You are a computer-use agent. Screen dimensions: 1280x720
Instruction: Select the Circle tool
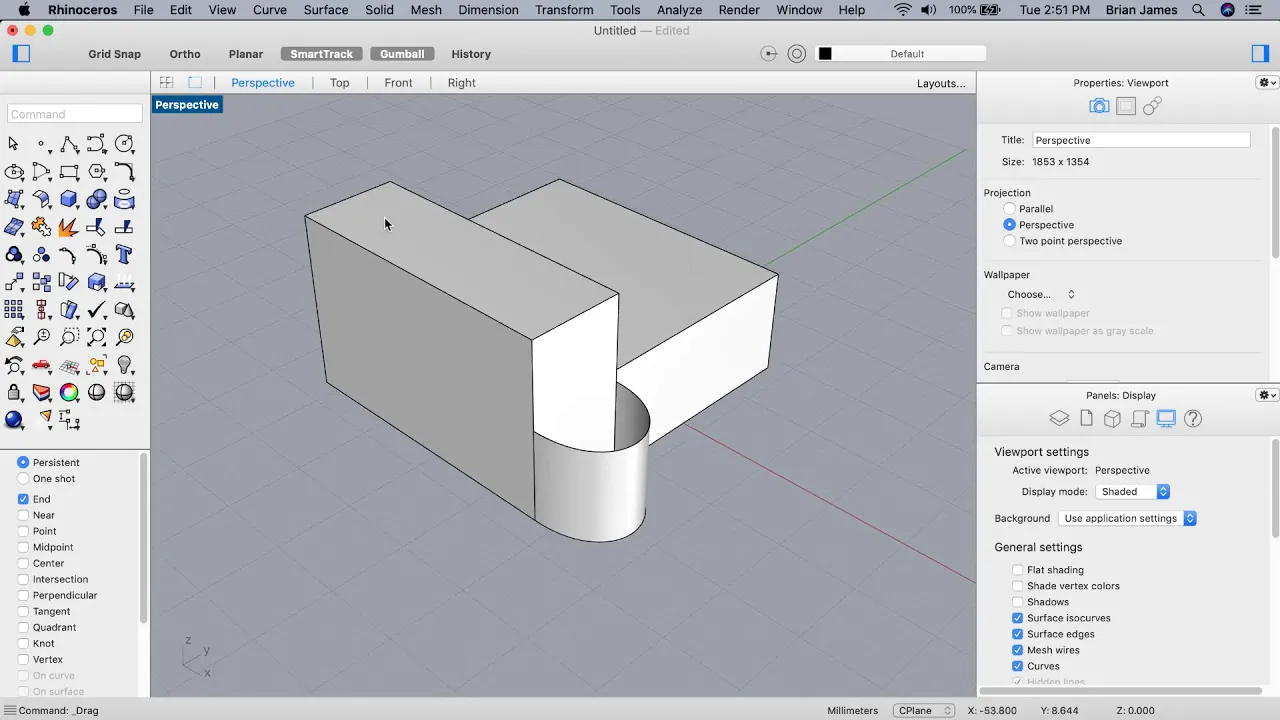tap(124, 144)
